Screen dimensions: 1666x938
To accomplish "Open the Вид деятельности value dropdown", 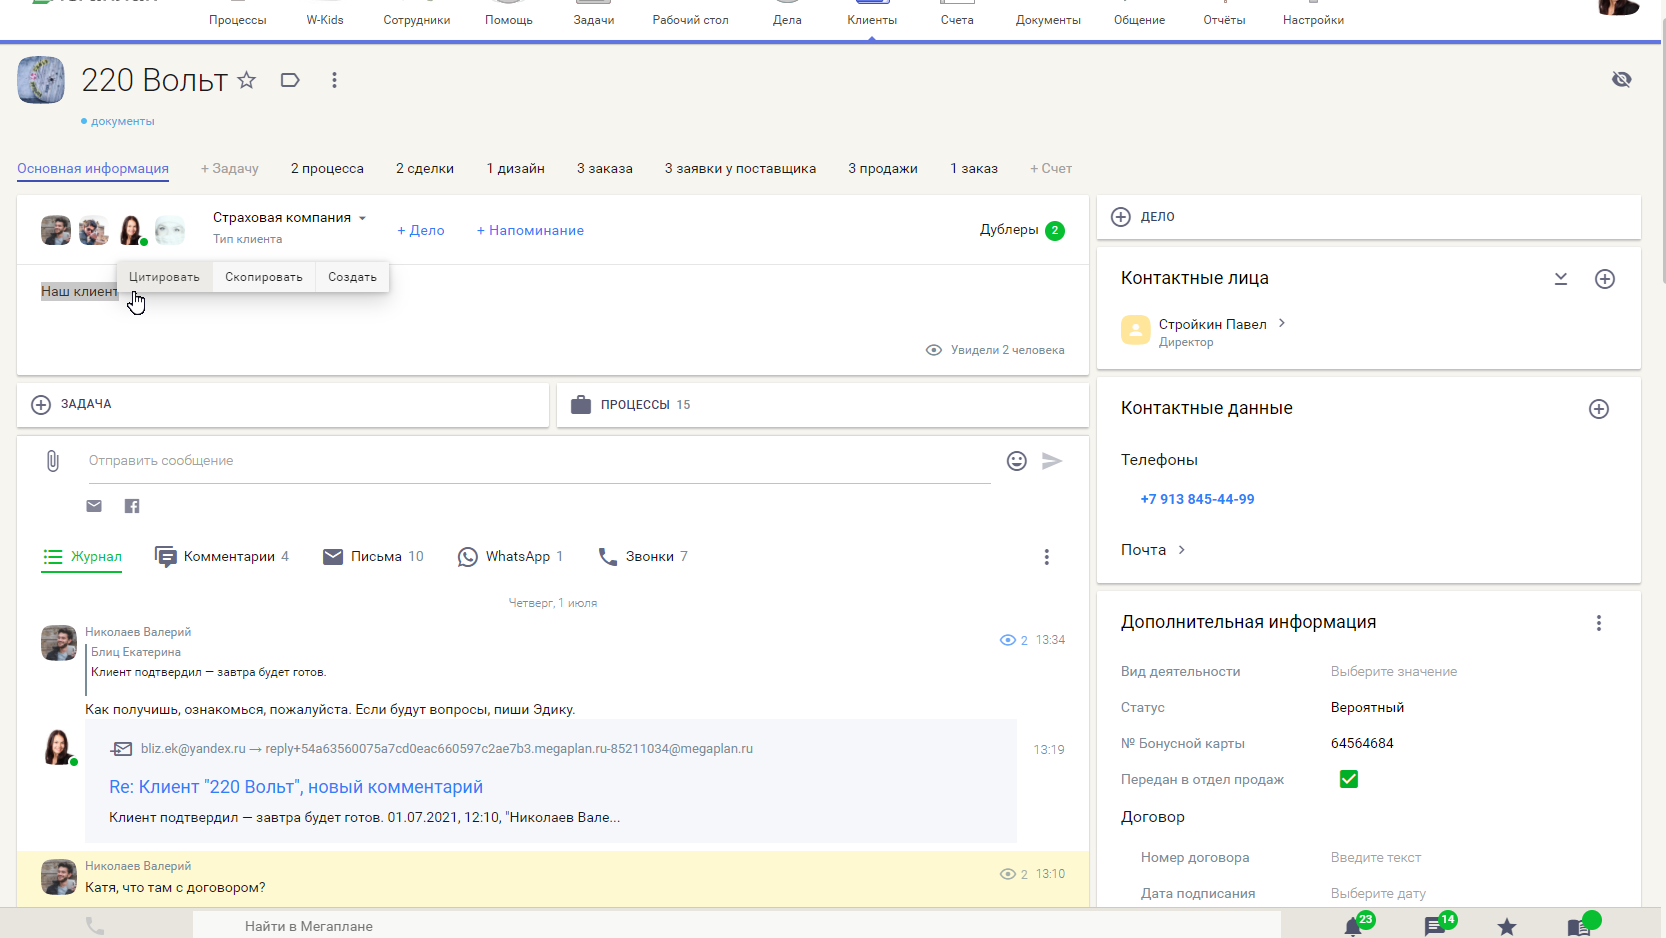I will (x=1393, y=672).
